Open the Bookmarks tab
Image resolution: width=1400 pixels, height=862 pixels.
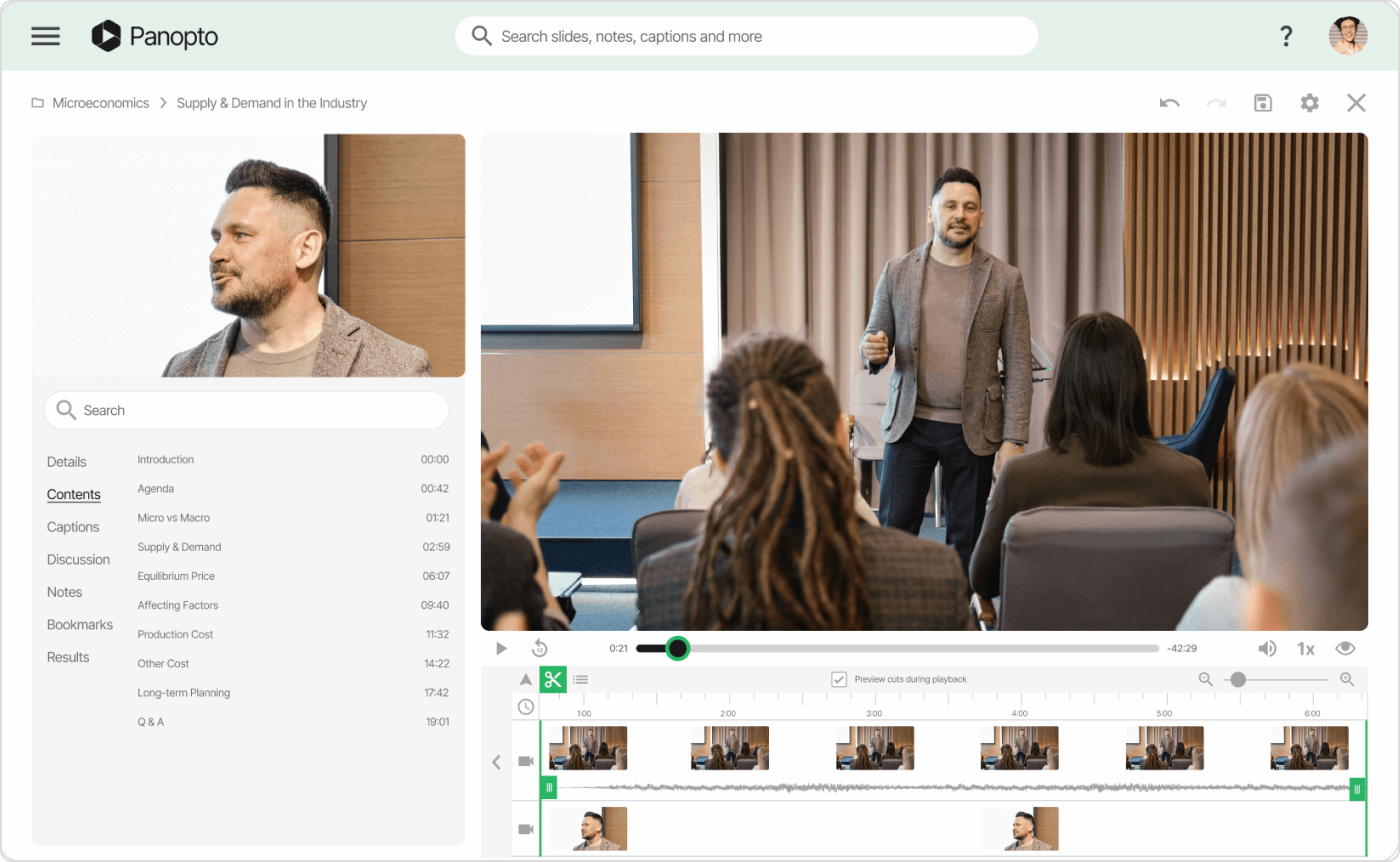80,625
